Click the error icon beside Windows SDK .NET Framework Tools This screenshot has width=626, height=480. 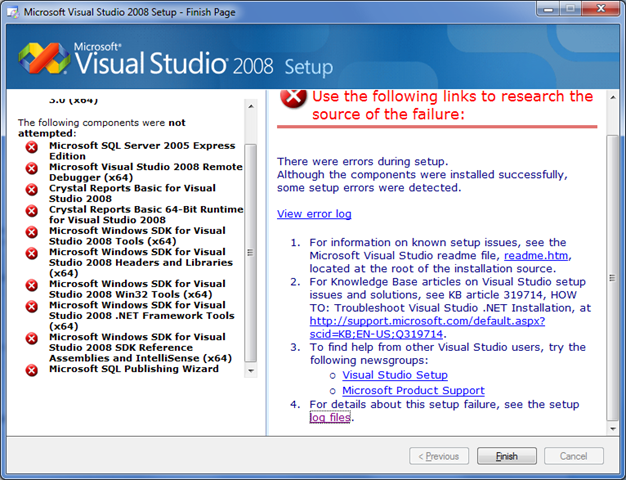click(x=32, y=306)
